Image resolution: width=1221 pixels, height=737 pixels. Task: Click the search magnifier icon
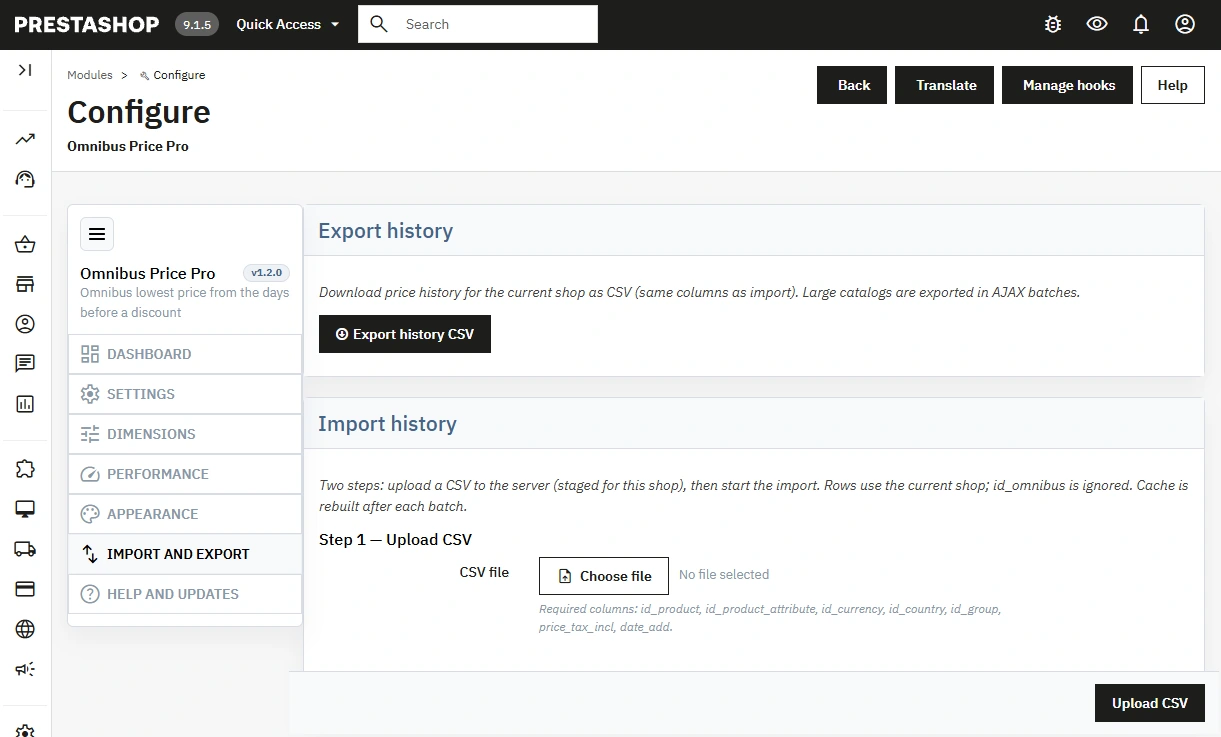pos(379,24)
